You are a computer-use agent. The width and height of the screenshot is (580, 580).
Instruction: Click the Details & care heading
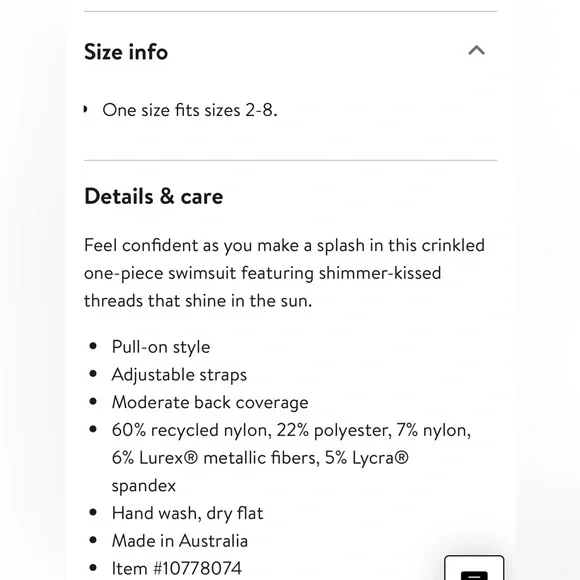click(x=154, y=196)
